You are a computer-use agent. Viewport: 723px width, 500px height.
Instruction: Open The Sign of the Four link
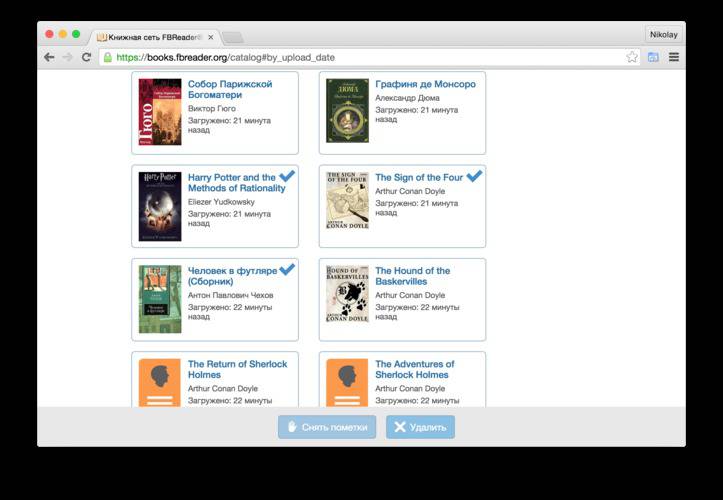pyautogui.click(x=419, y=178)
